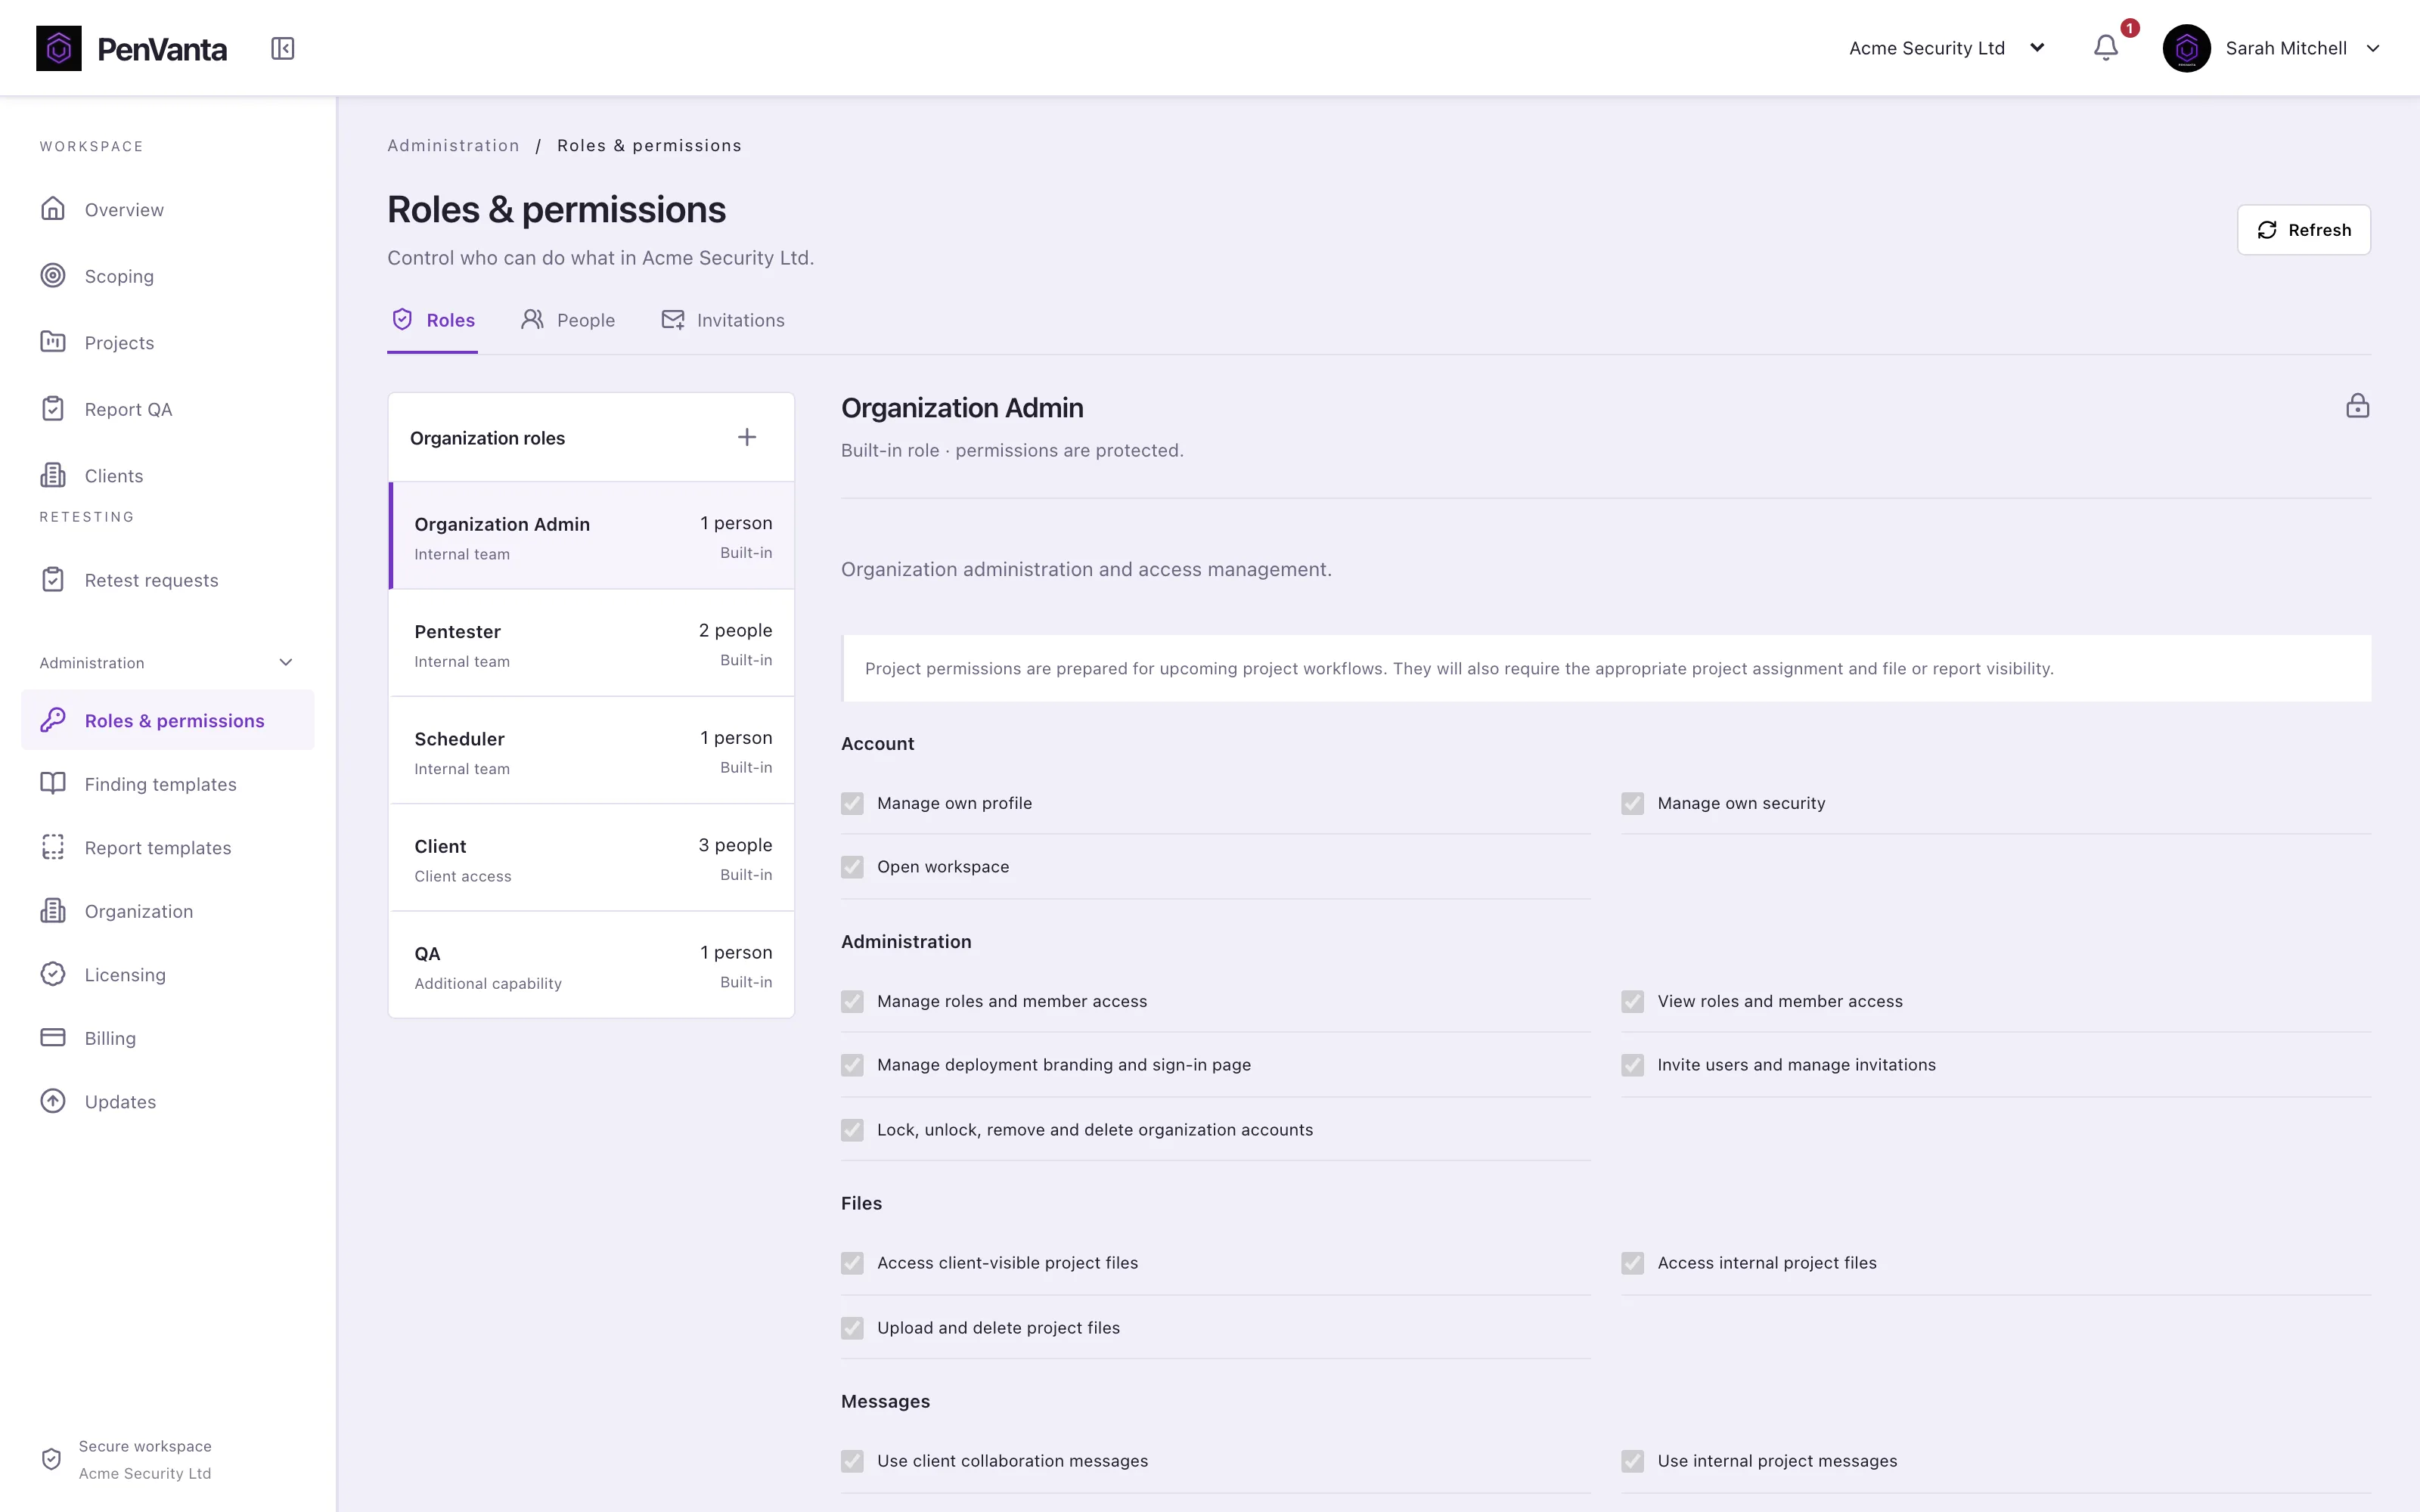
Task: Click the Secure workspace shield footer
Action: pos(126,1459)
